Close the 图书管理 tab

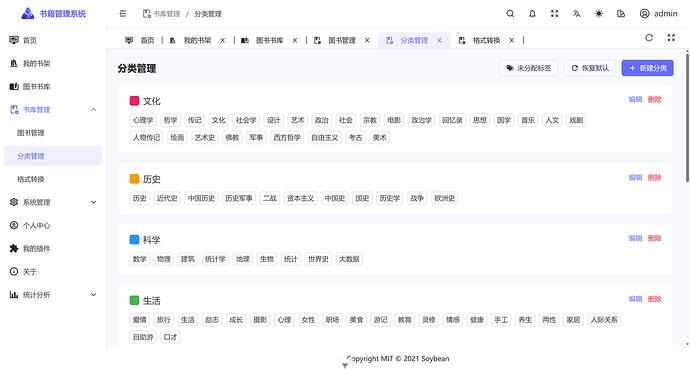coord(367,40)
